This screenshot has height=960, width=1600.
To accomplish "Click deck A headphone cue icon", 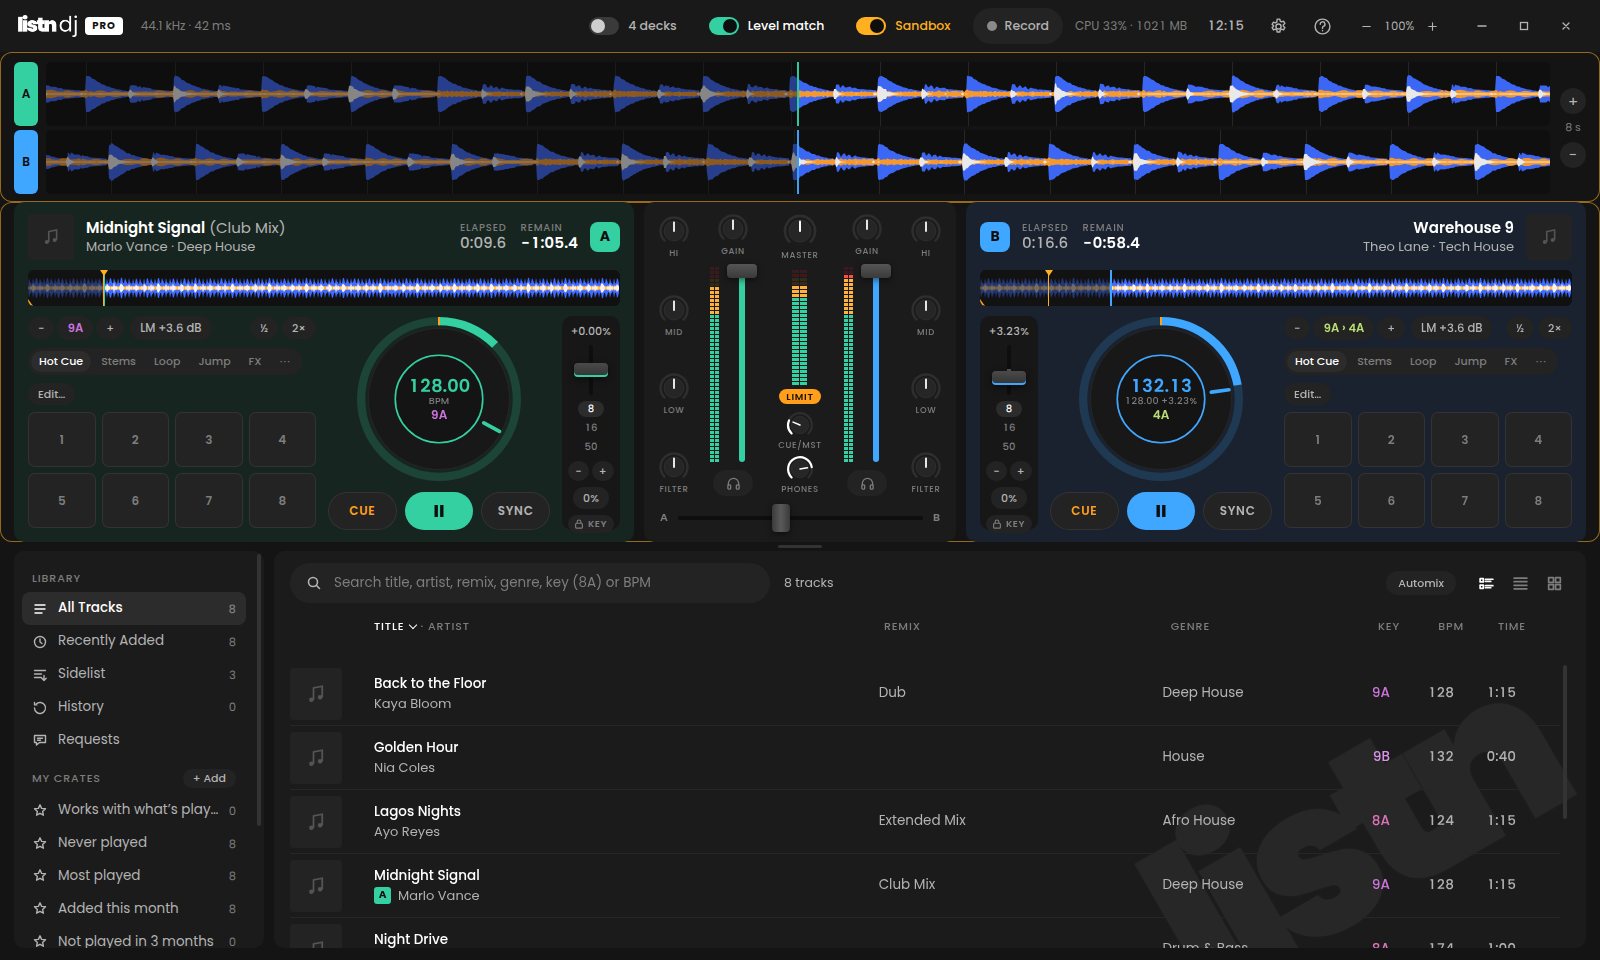I will click(x=733, y=484).
